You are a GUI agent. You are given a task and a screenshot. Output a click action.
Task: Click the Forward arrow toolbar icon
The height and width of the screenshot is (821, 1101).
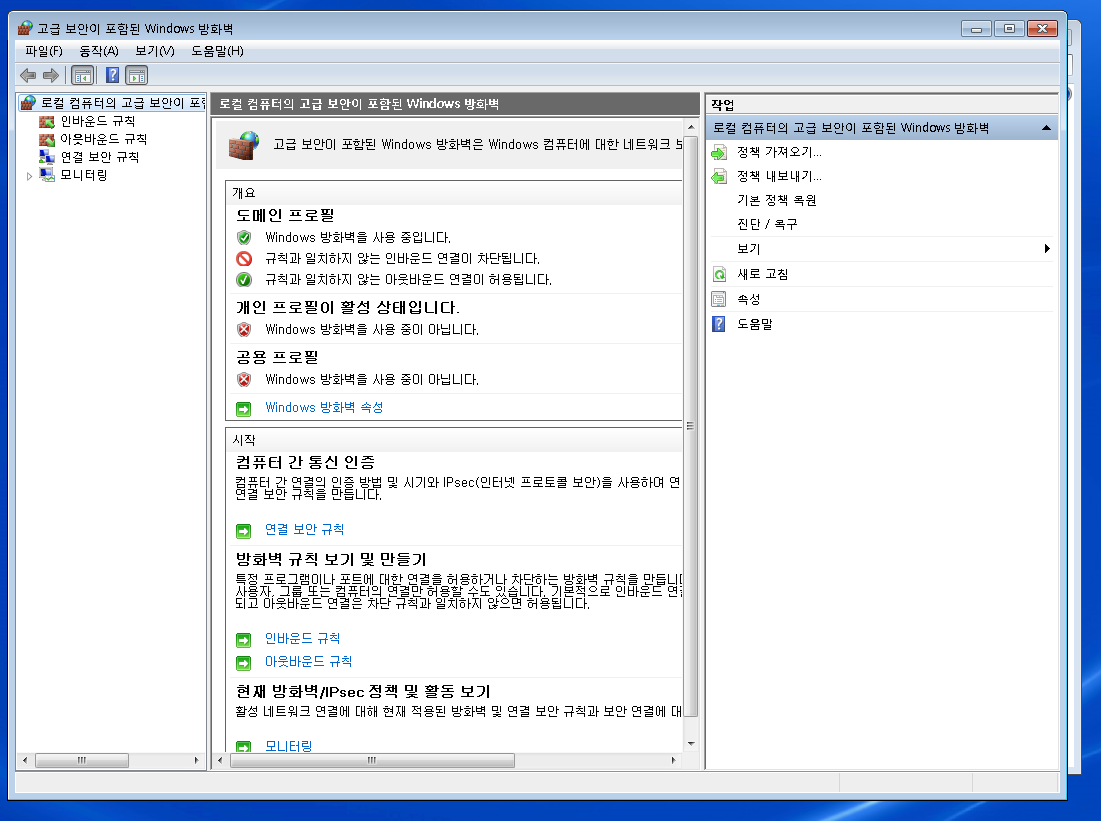51,75
